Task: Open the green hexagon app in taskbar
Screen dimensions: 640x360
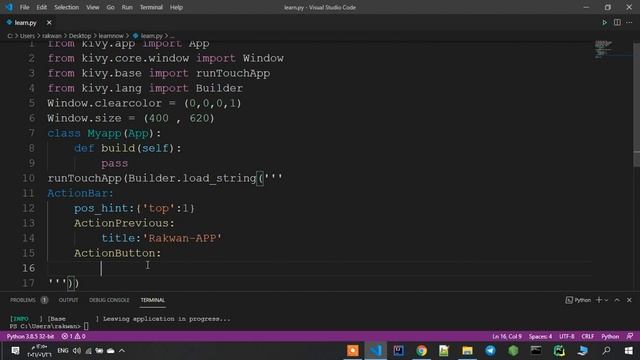Action: pyautogui.click(x=513, y=351)
